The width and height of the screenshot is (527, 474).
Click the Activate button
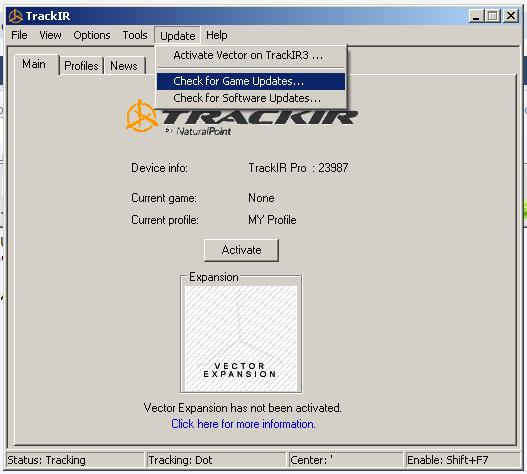coord(241,250)
